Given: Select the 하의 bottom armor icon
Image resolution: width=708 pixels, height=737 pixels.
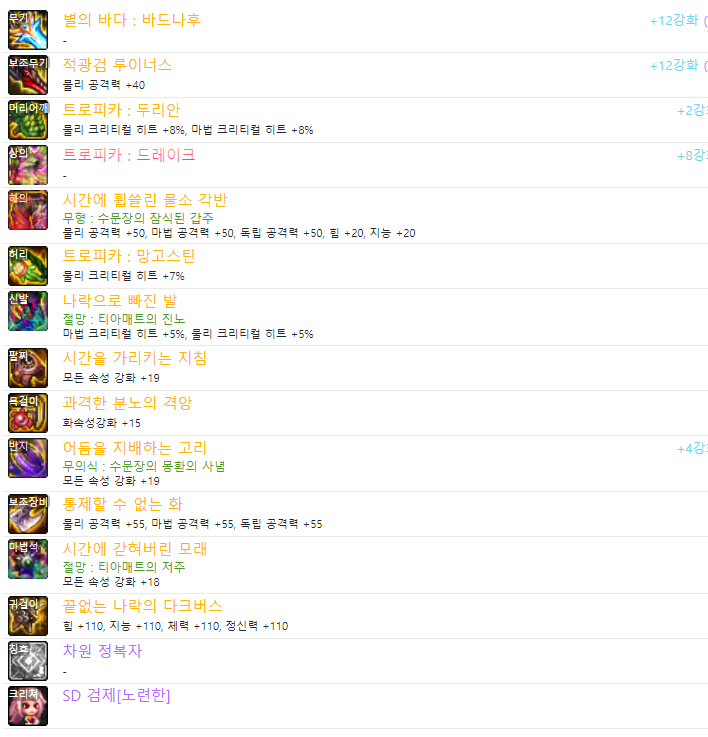Looking at the screenshot, I should [x=28, y=210].
